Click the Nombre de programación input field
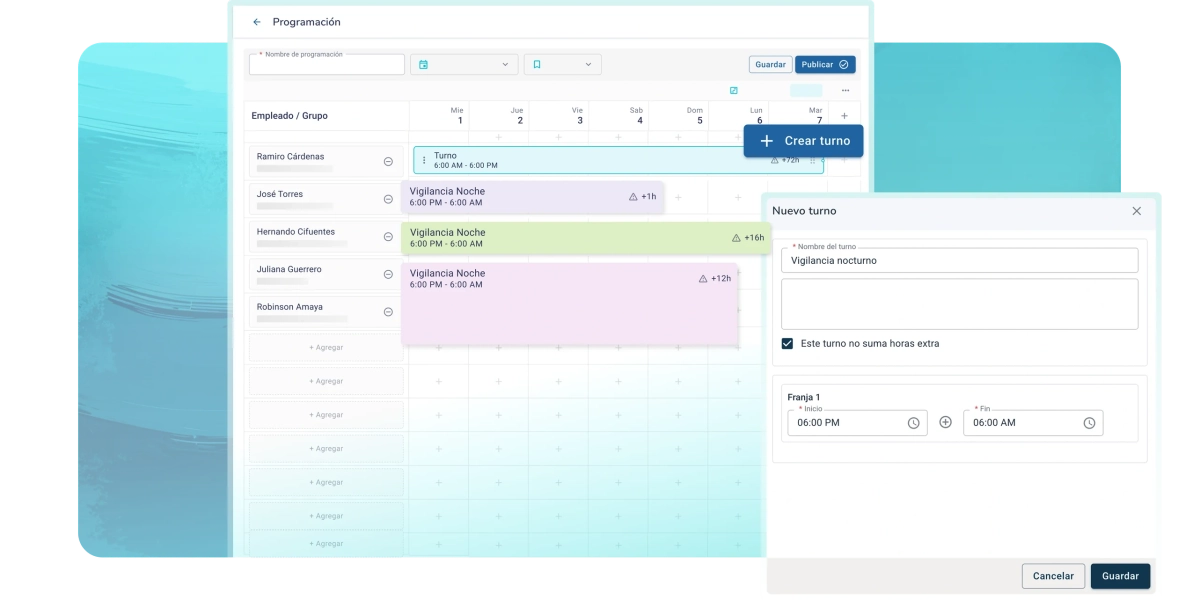 point(327,64)
